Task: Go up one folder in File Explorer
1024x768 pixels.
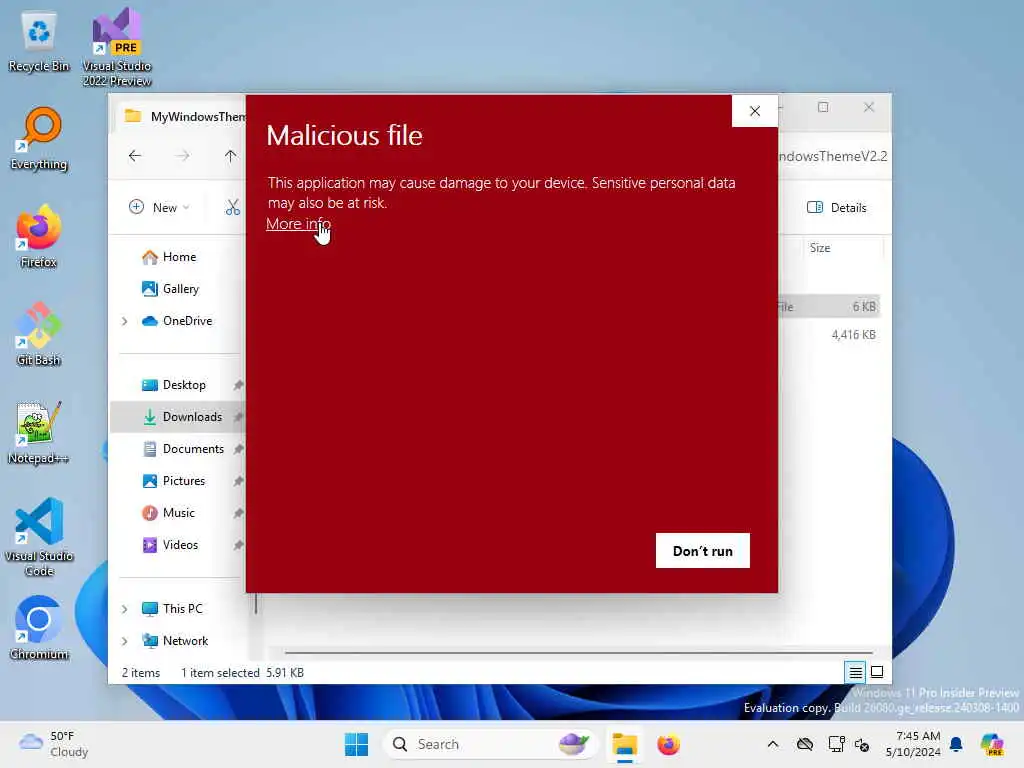Action: [x=231, y=155]
